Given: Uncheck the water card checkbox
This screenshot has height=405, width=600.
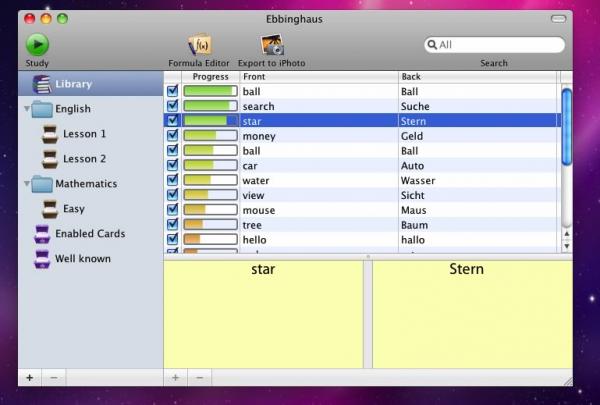Looking at the screenshot, I should [173, 180].
